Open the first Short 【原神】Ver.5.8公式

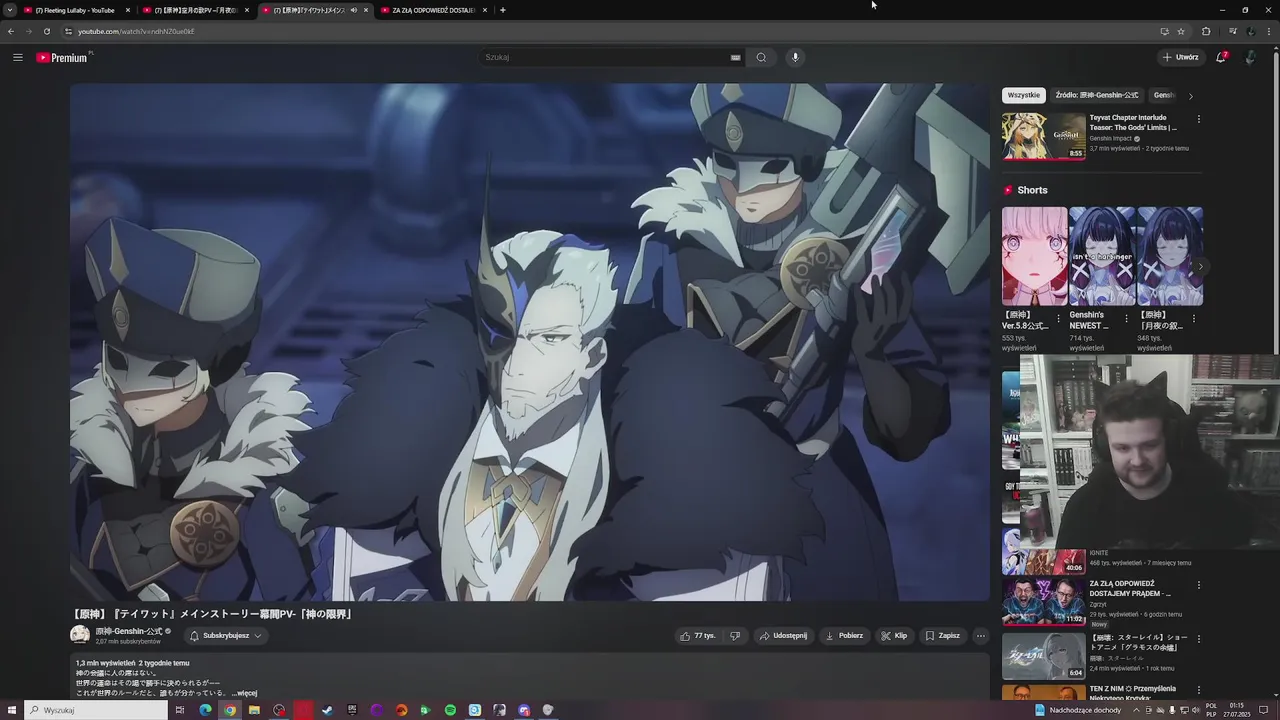tap(1034, 256)
